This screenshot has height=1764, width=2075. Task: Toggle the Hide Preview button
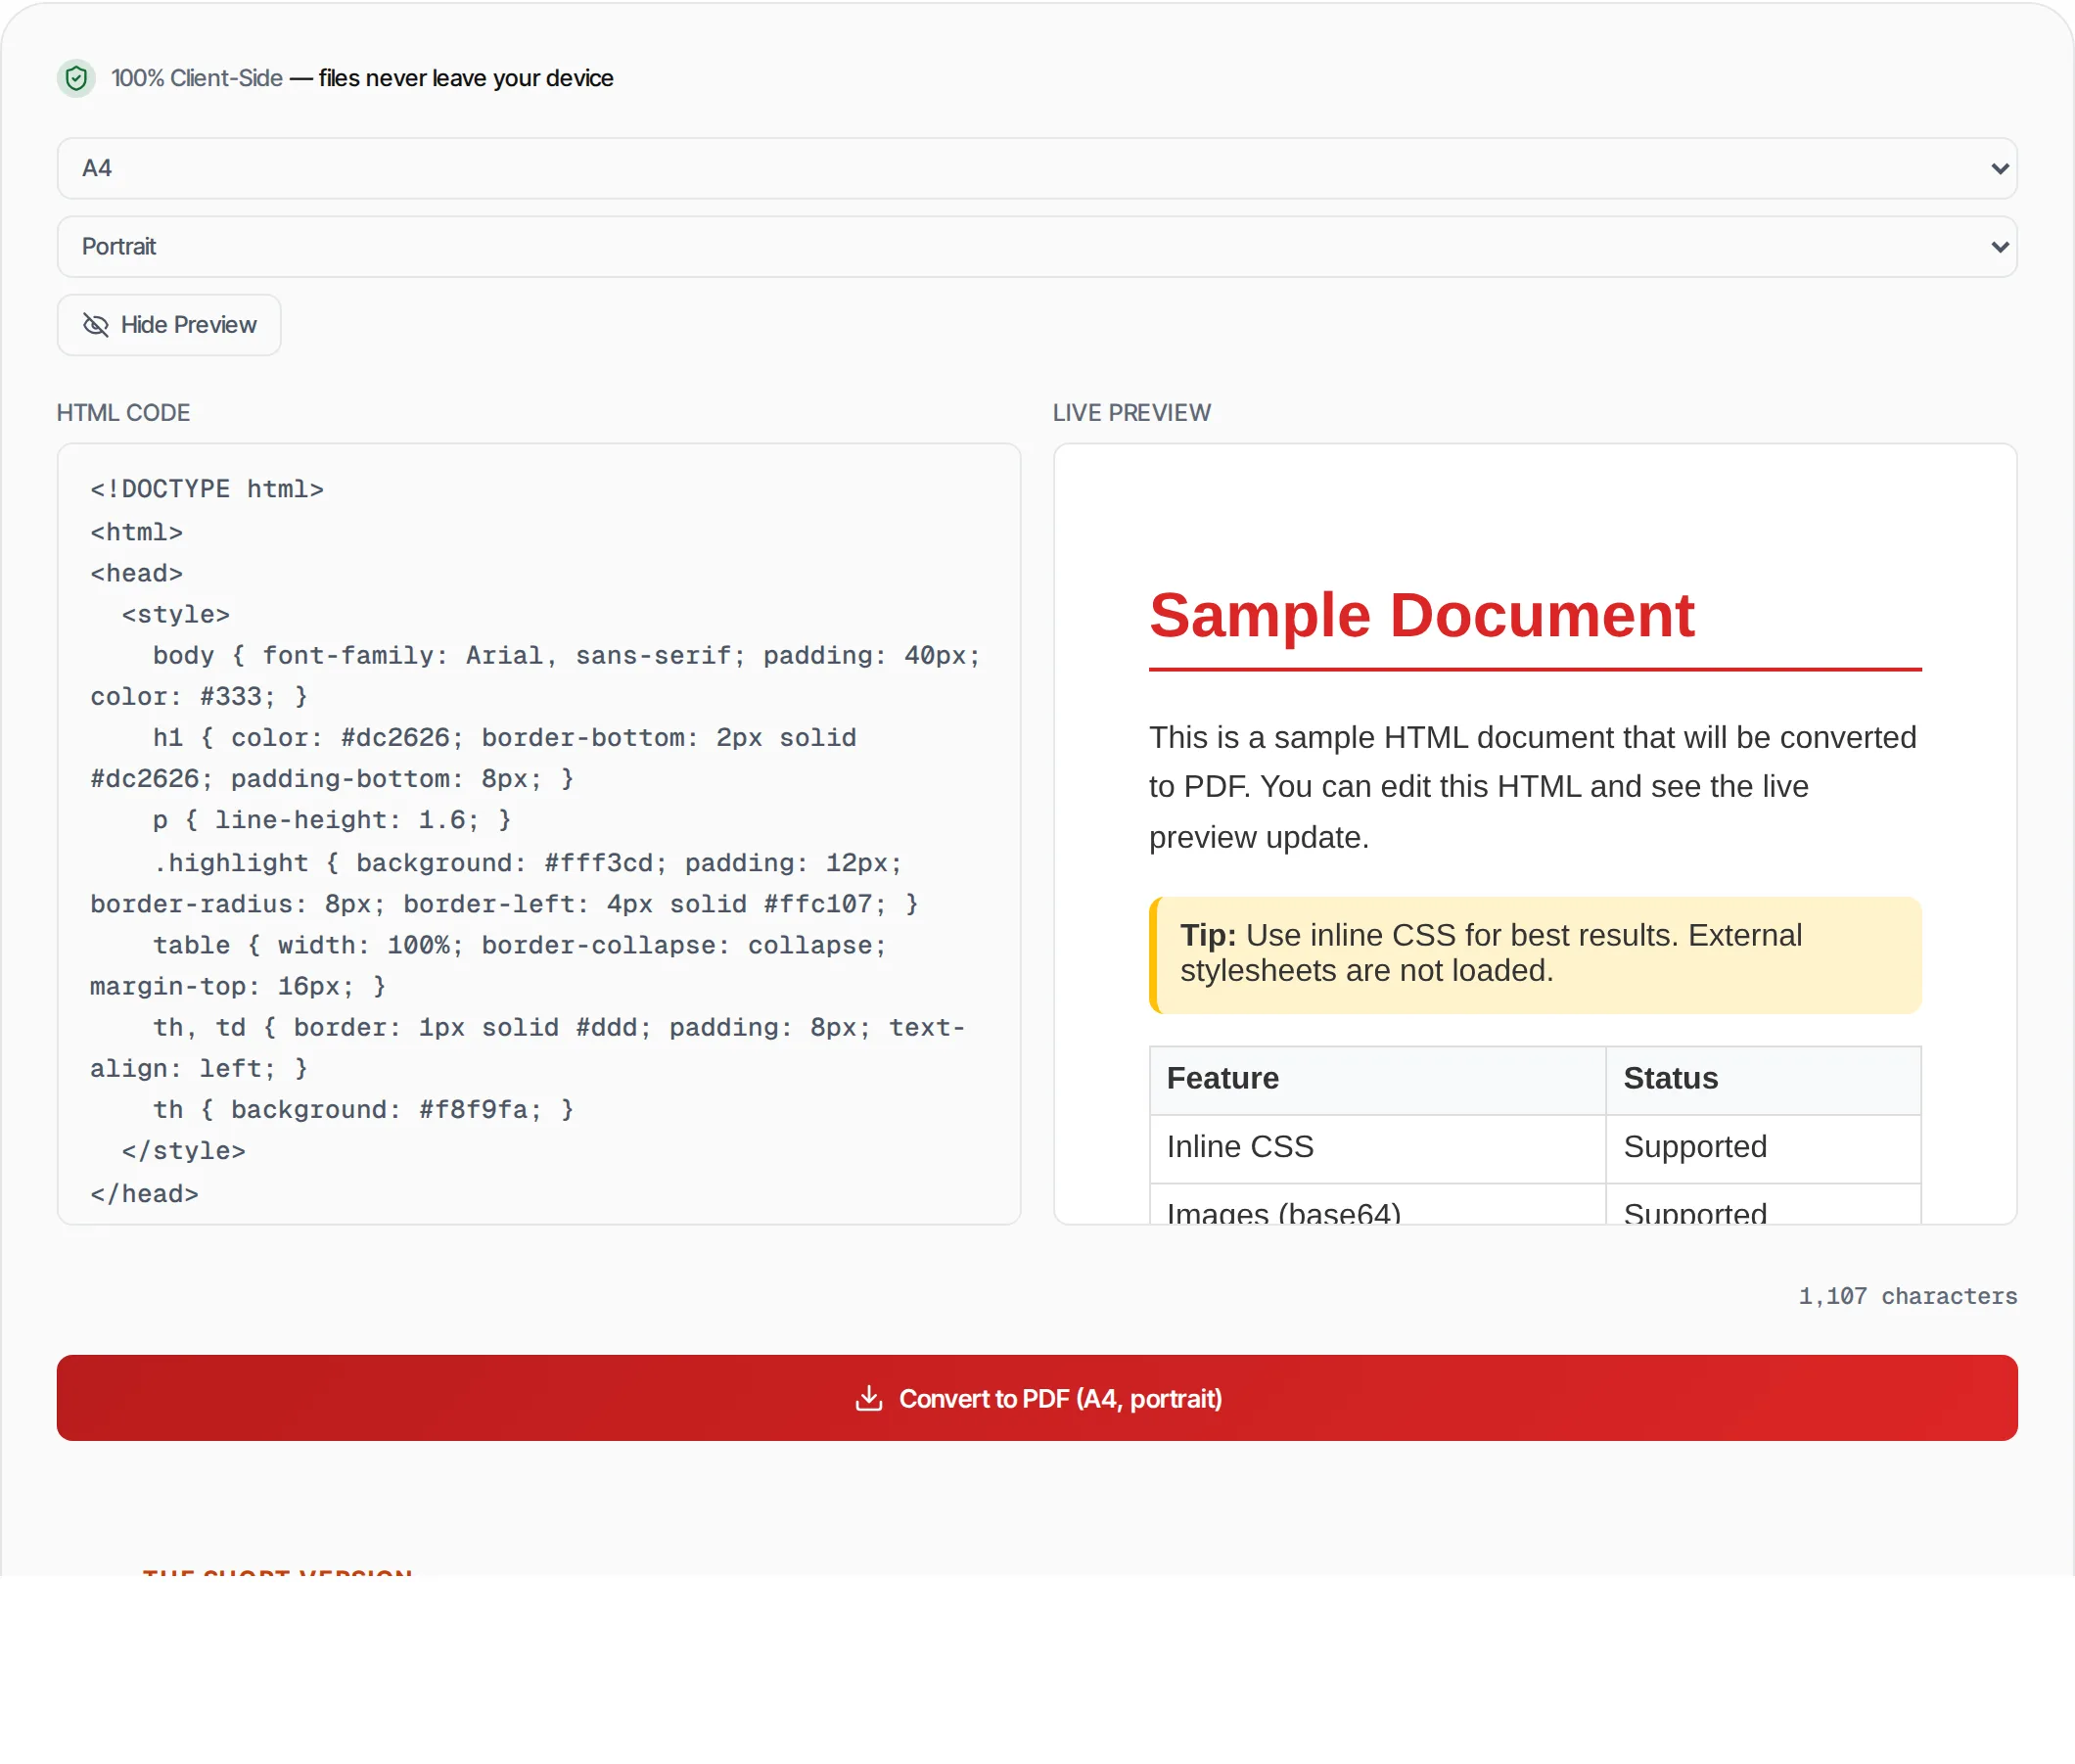tap(169, 325)
